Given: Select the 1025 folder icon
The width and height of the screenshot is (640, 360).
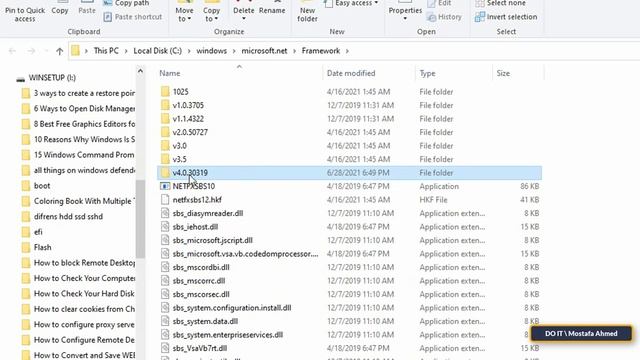Looking at the screenshot, I should click(165, 91).
